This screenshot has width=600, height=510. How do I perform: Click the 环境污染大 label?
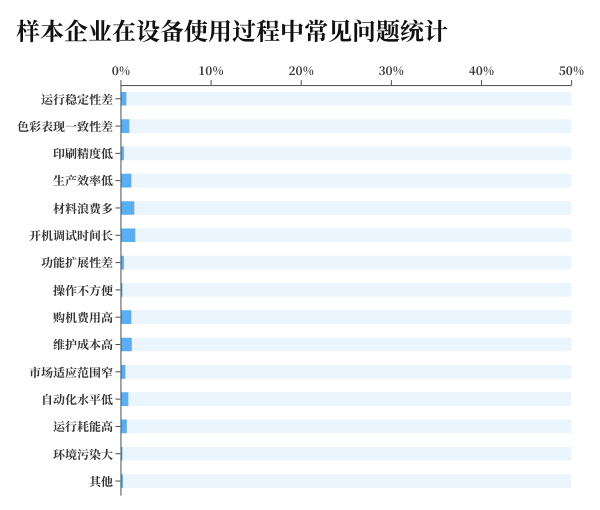[83, 454]
